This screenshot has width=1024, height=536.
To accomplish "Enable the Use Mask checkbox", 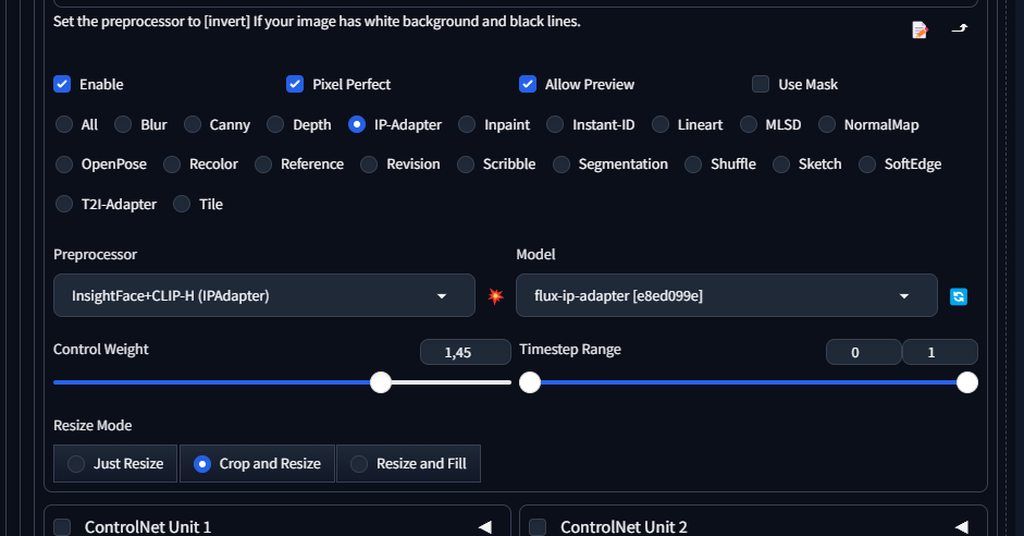I will (x=760, y=84).
